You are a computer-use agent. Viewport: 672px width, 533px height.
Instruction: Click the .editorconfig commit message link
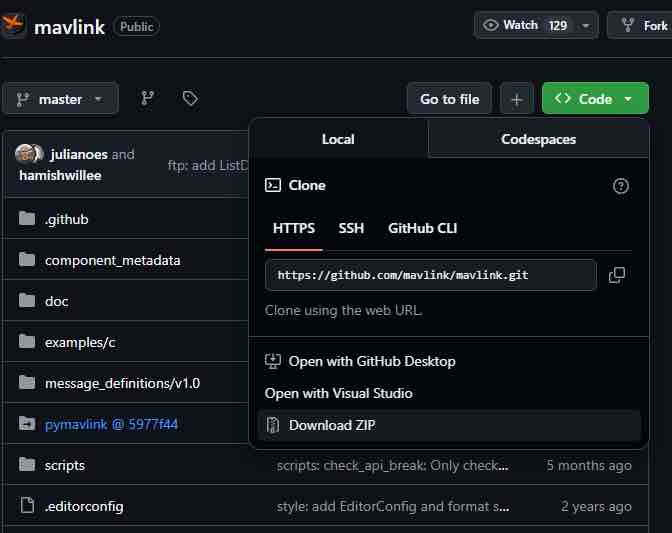pyautogui.click(x=393, y=506)
